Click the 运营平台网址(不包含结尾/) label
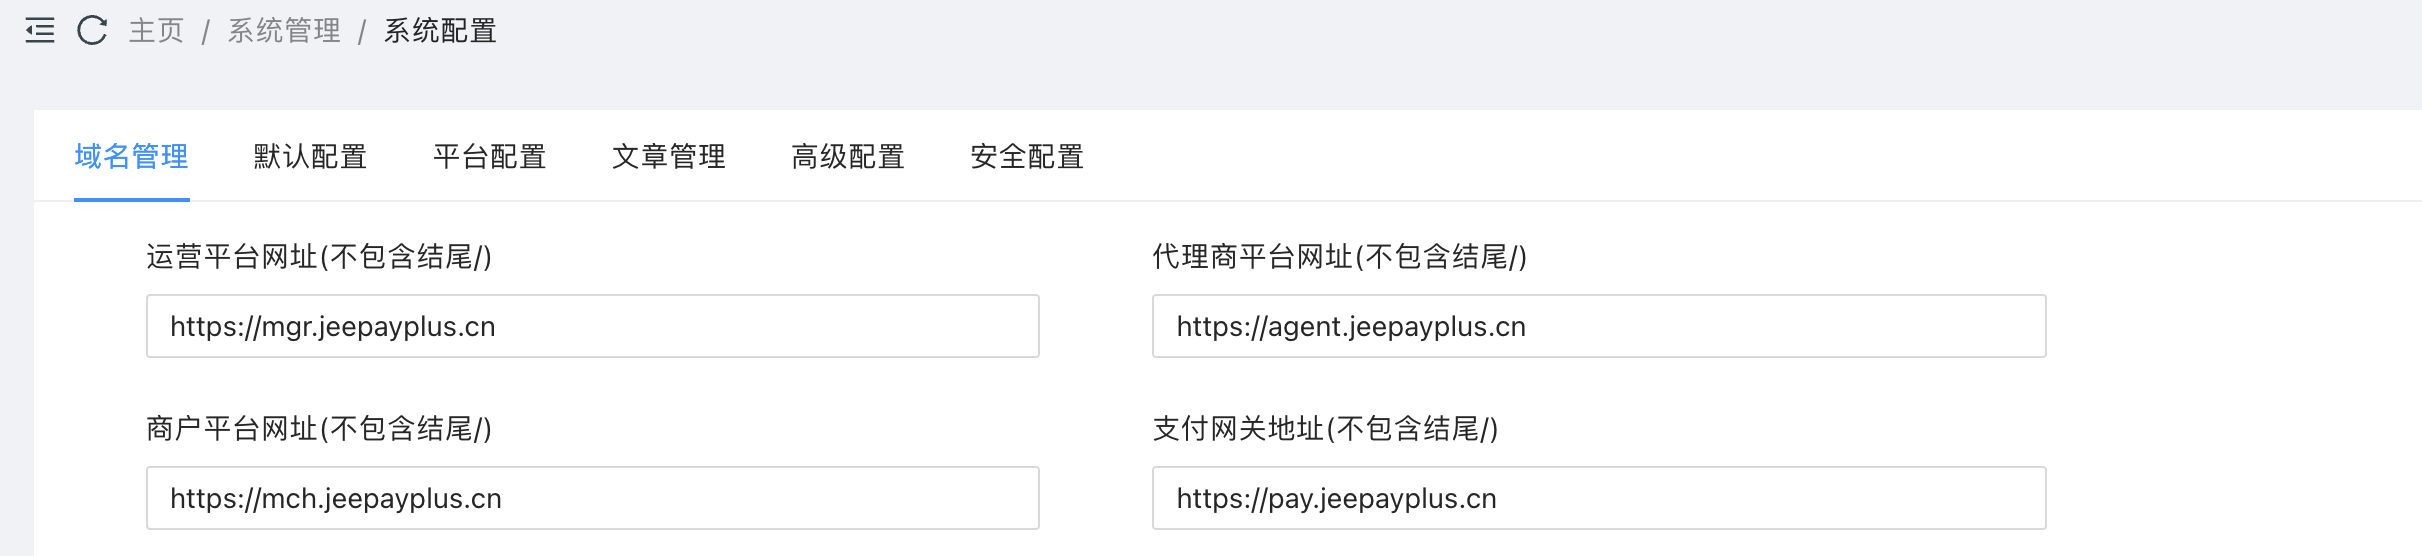The image size is (2422, 556). tap(319, 257)
